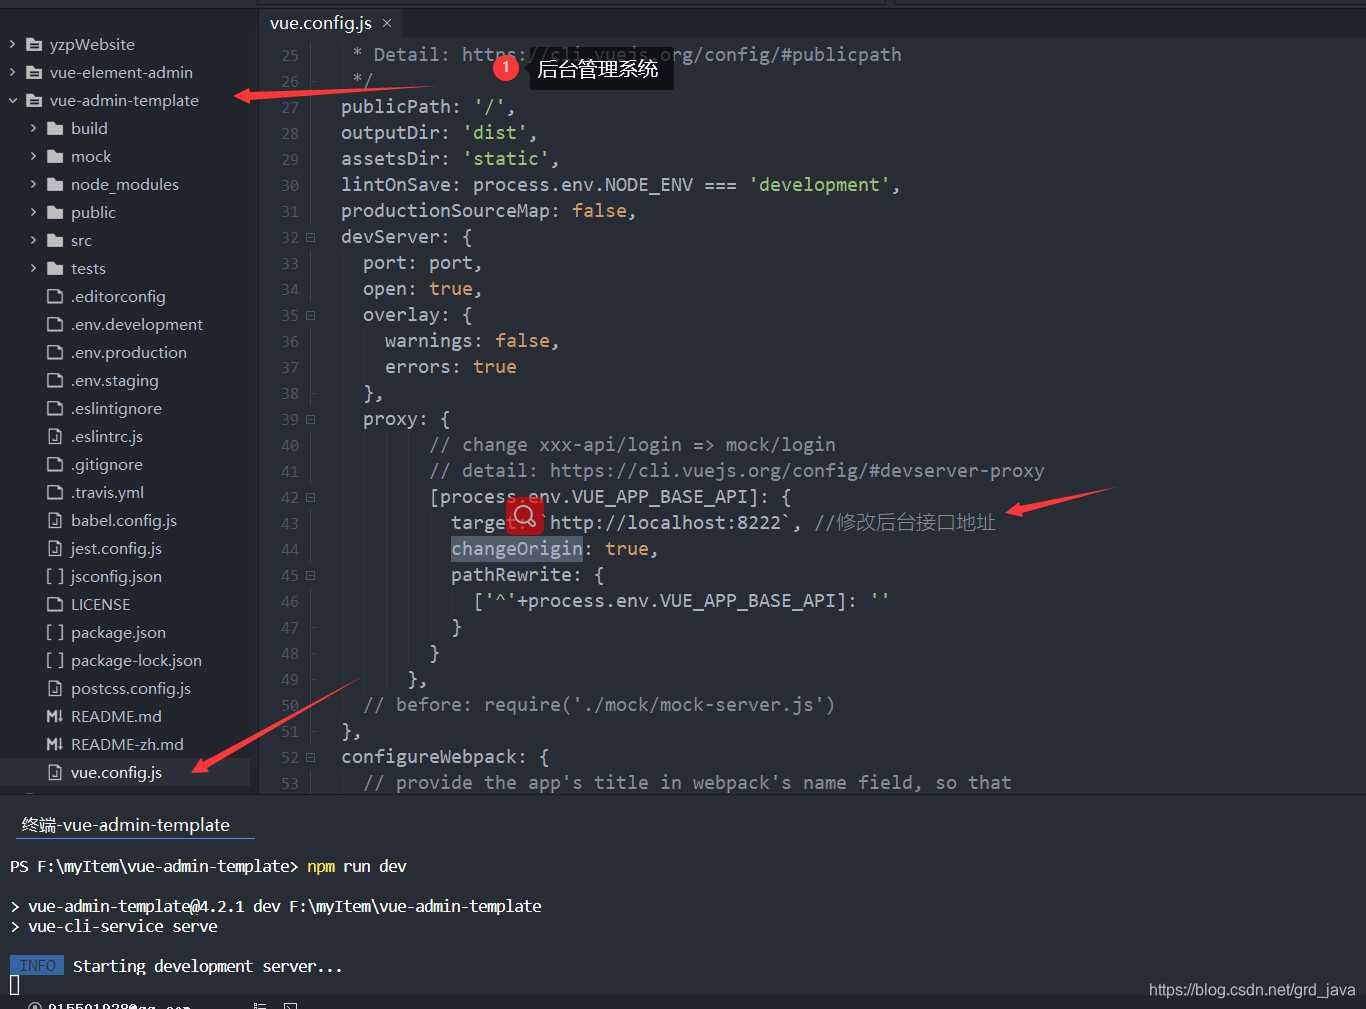Fold the overlay block at line 35
The image size is (1366, 1009).
[310, 316]
